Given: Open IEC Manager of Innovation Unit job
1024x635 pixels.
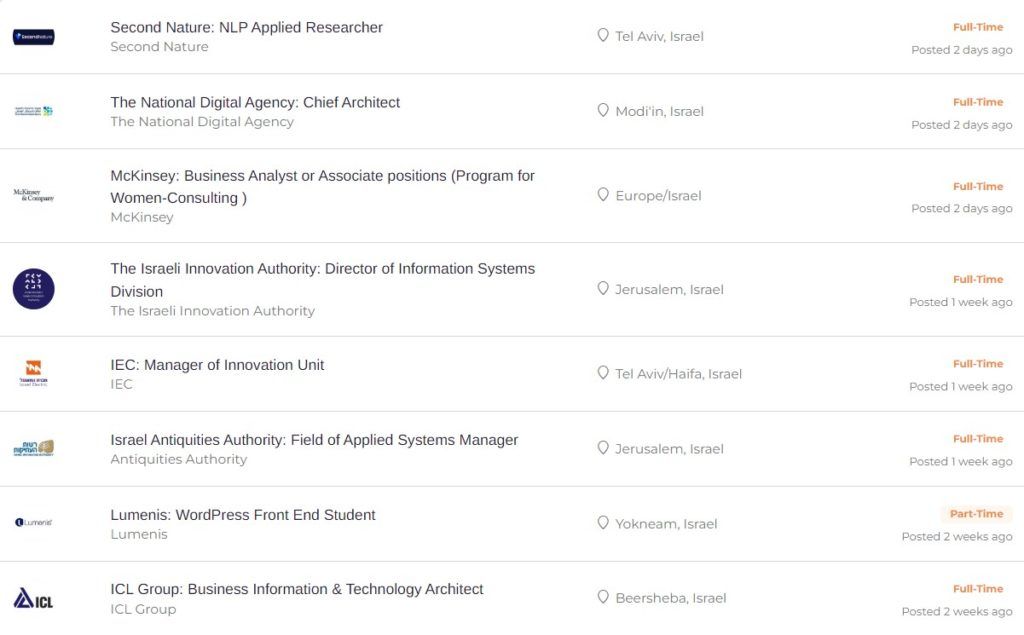Looking at the screenshot, I should point(217,365).
